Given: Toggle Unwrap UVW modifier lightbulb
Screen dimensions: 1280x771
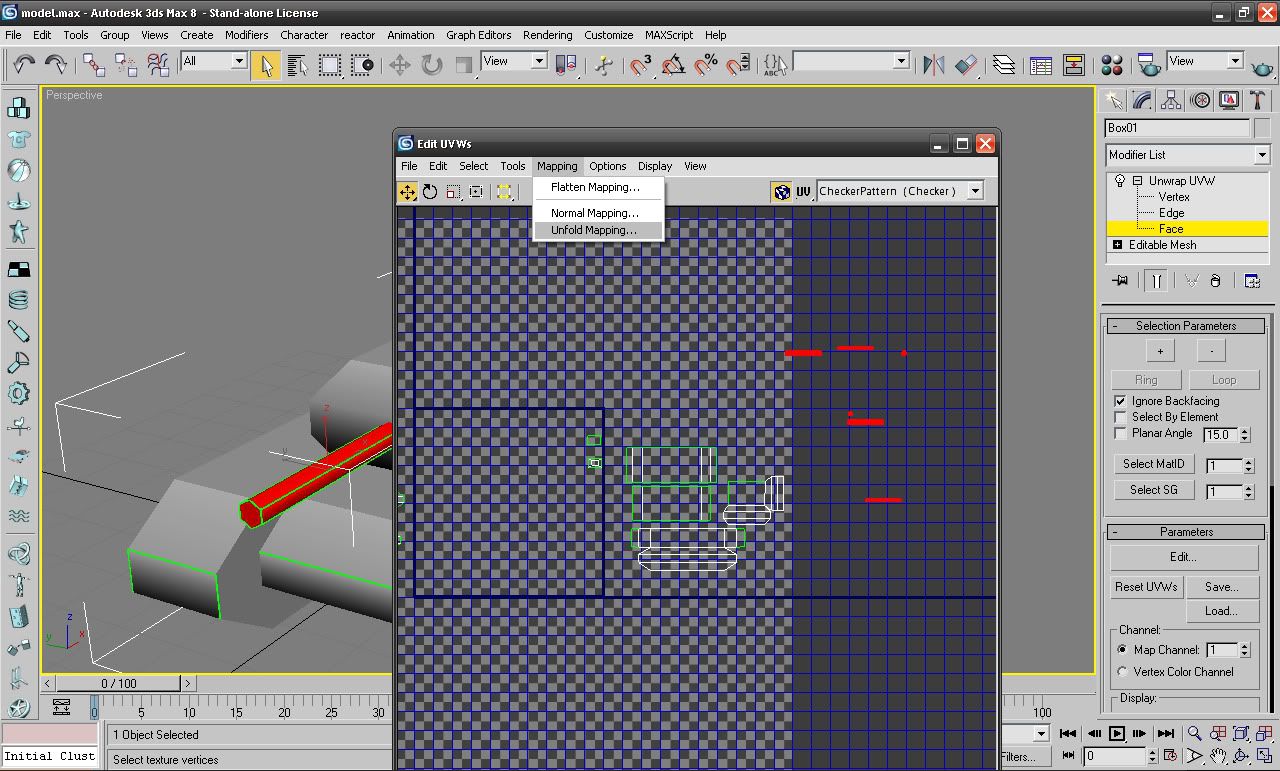Looking at the screenshot, I should [x=1120, y=181].
